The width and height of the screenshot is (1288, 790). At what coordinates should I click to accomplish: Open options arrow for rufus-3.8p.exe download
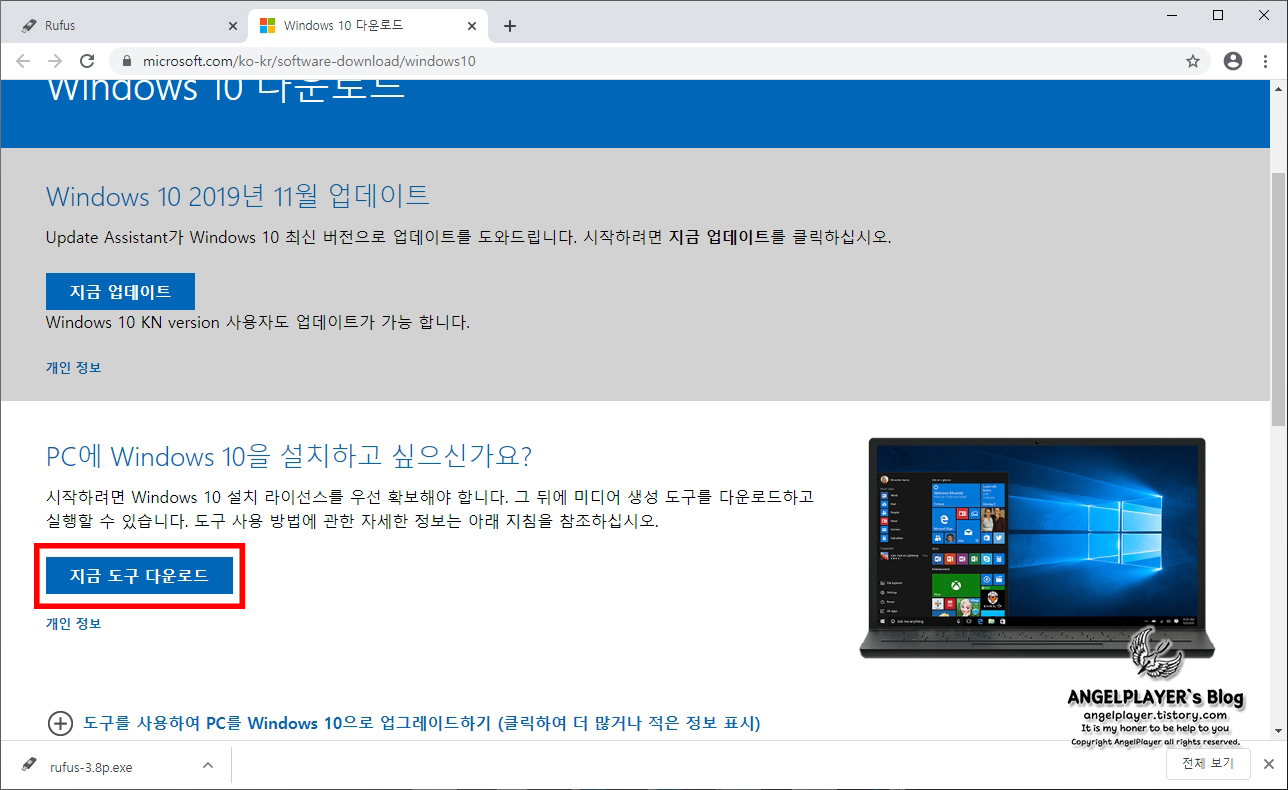pyautogui.click(x=208, y=766)
